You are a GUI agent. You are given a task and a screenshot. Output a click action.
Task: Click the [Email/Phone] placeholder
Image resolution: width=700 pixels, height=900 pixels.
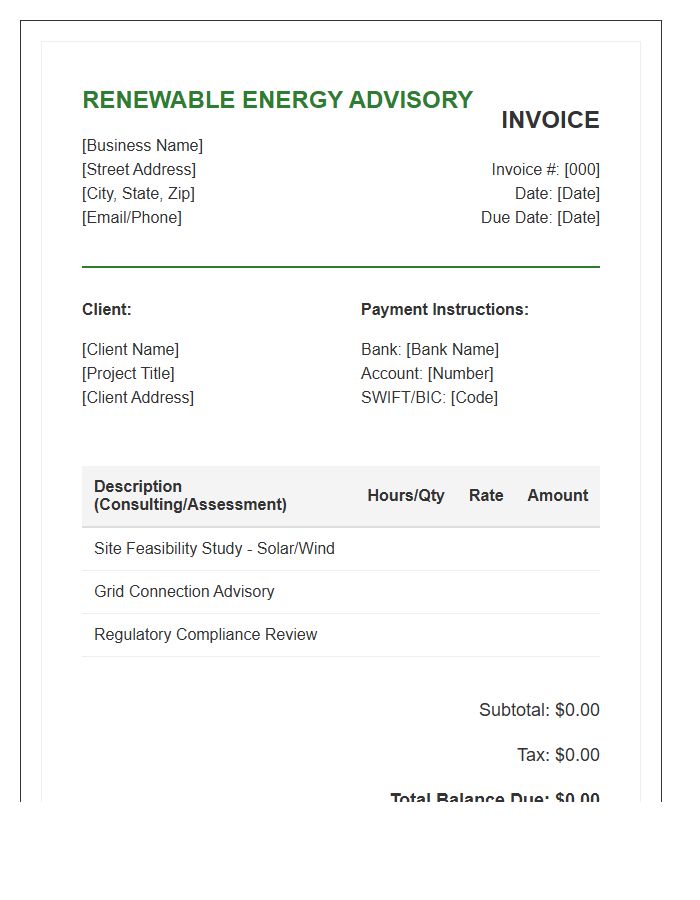click(132, 218)
